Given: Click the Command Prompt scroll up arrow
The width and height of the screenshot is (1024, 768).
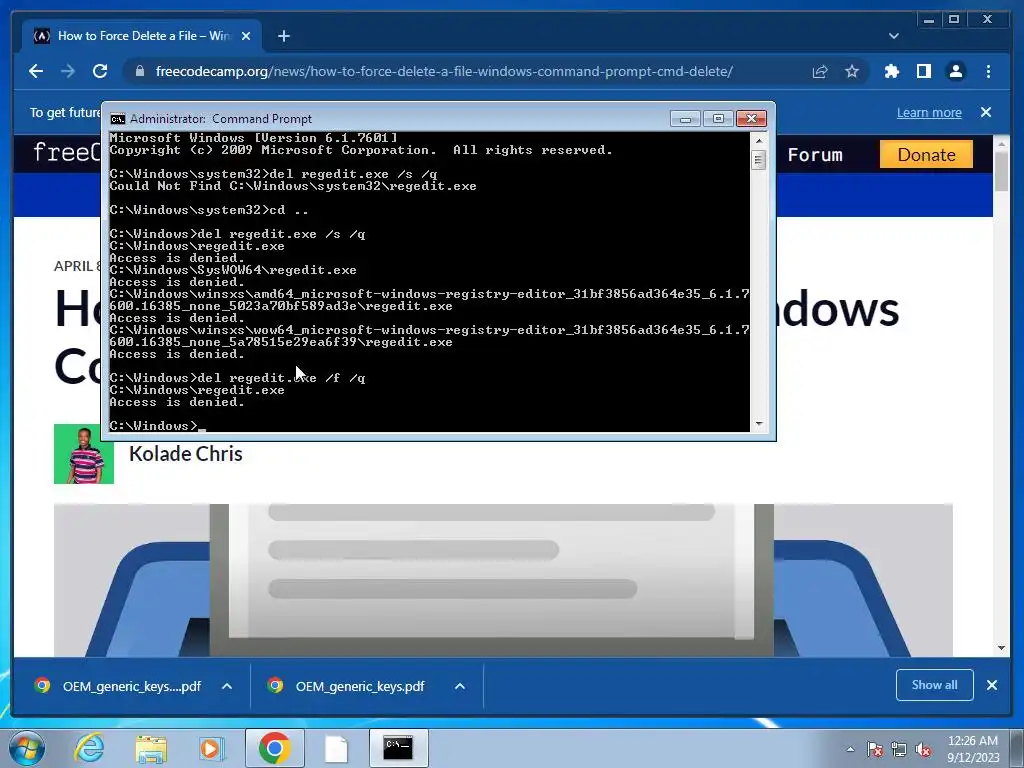Looking at the screenshot, I should [x=758, y=140].
